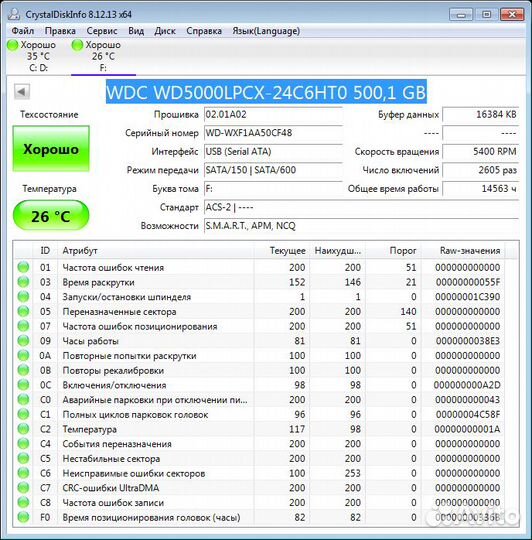Open the Диск menu
Viewport: 532px width, 540px height.
[165, 31]
